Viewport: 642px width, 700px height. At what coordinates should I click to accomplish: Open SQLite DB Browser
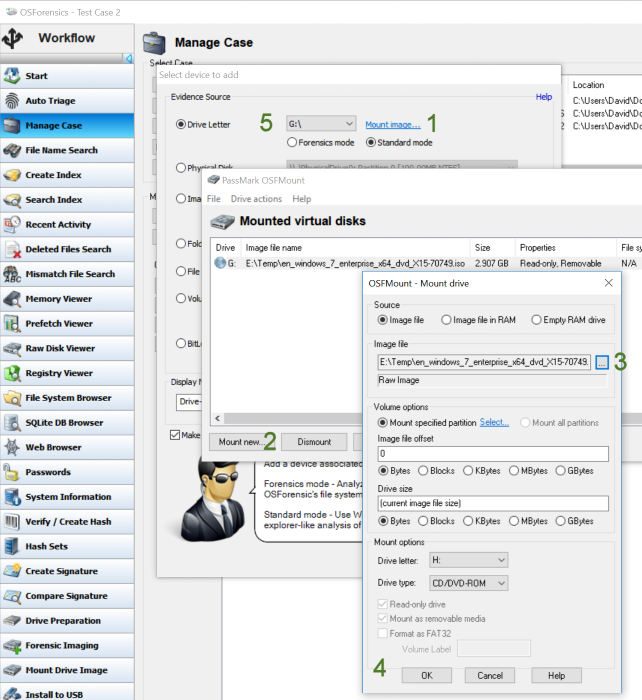pyautogui.click(x=67, y=423)
